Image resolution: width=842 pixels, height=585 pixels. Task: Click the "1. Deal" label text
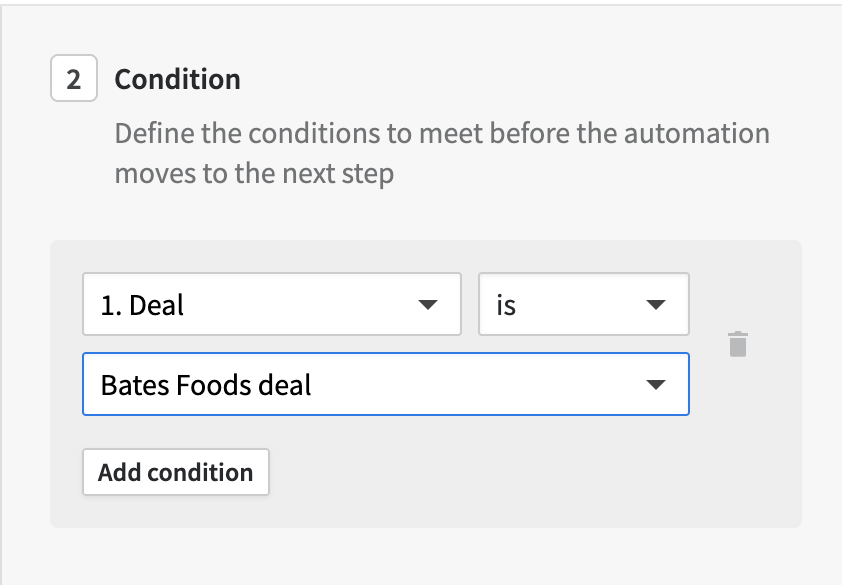142,305
